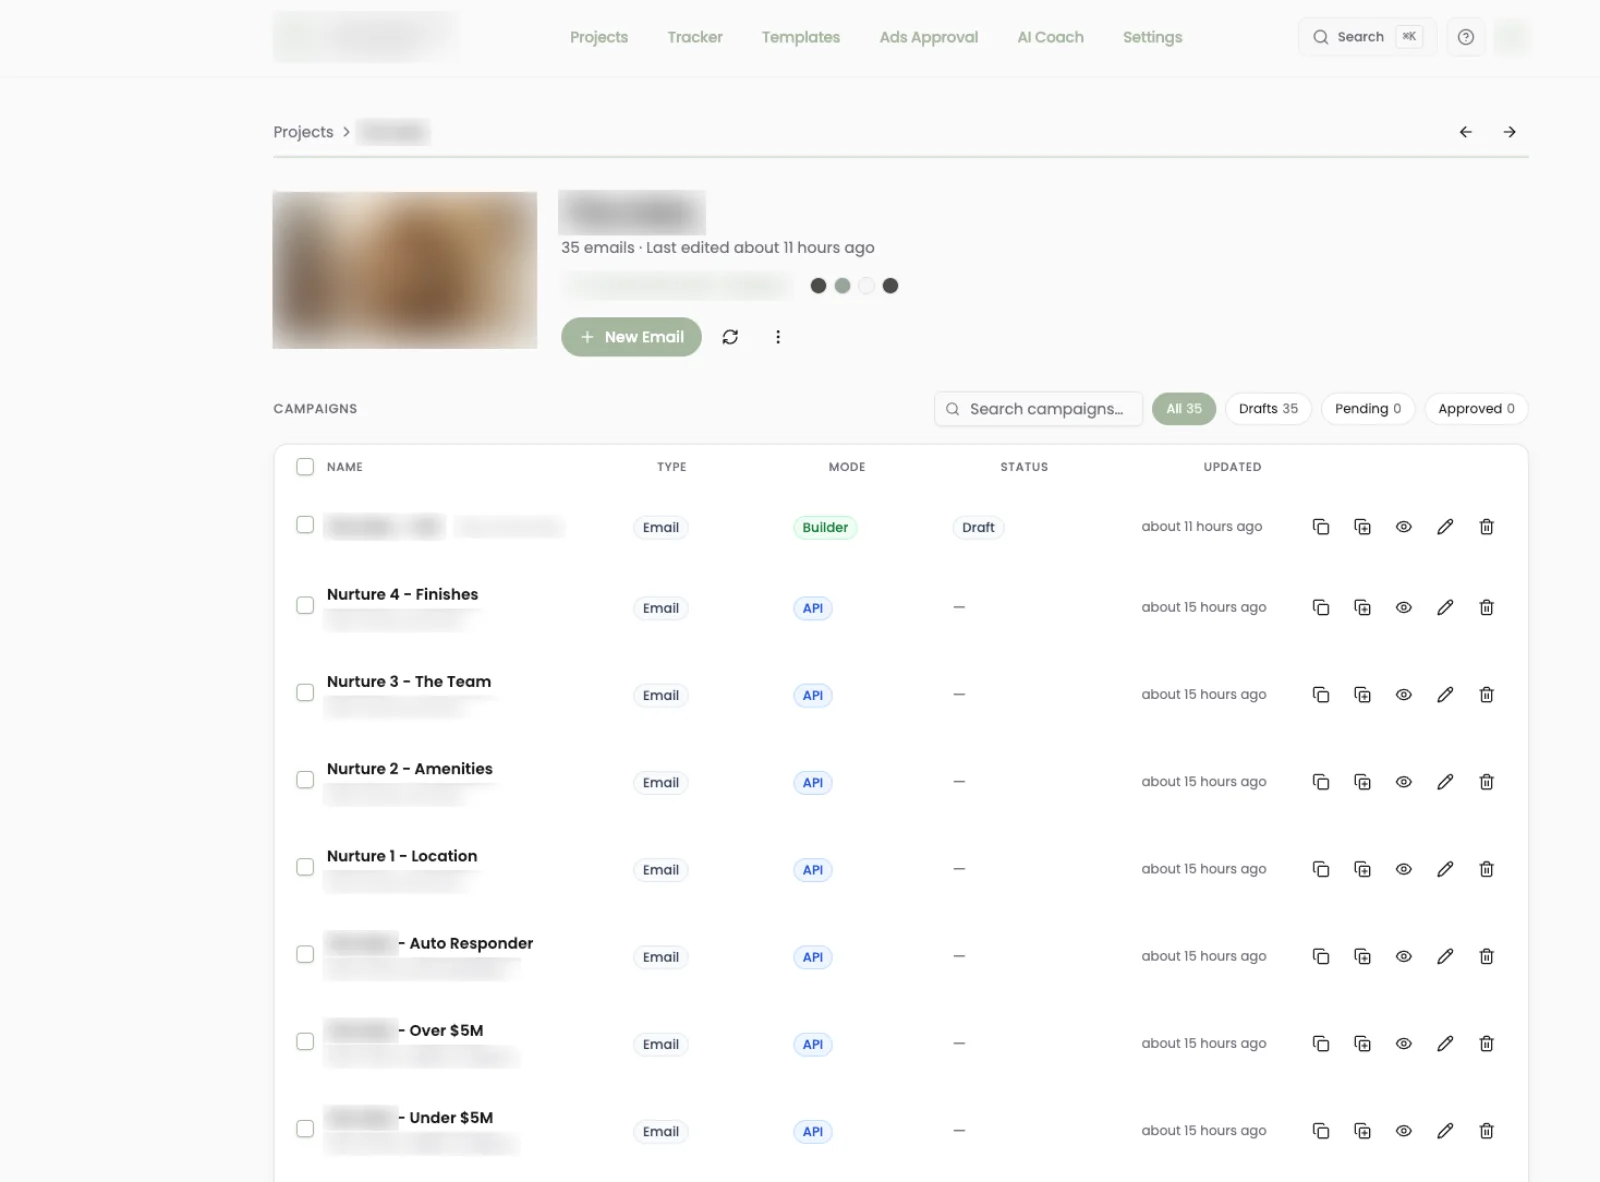Select the first dark color swatch
Image resolution: width=1600 pixels, height=1182 pixels.
pyautogui.click(x=818, y=286)
